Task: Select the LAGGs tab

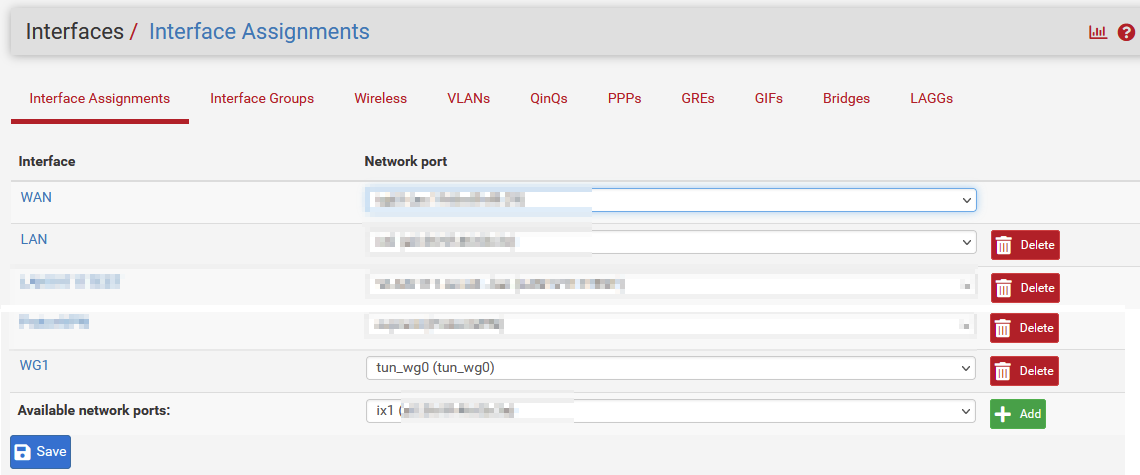Action: click(931, 99)
